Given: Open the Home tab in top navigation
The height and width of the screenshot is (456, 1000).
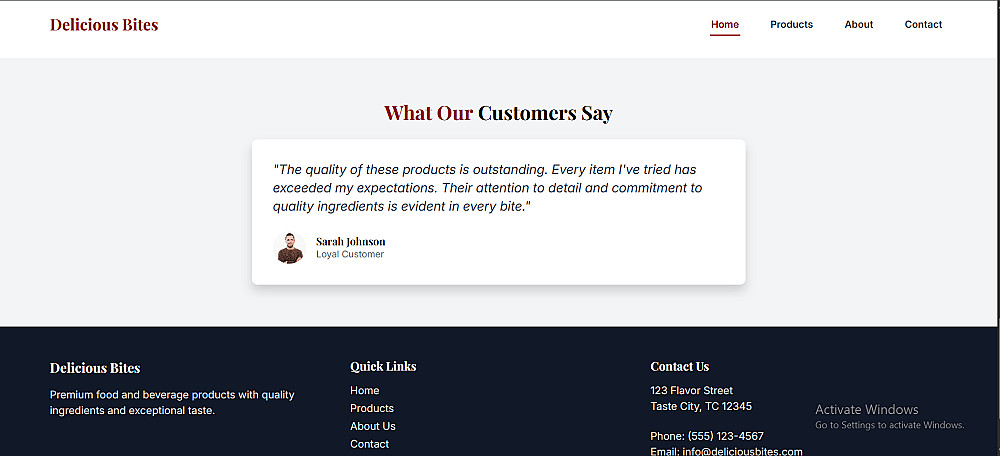Looking at the screenshot, I should pyautogui.click(x=725, y=25).
